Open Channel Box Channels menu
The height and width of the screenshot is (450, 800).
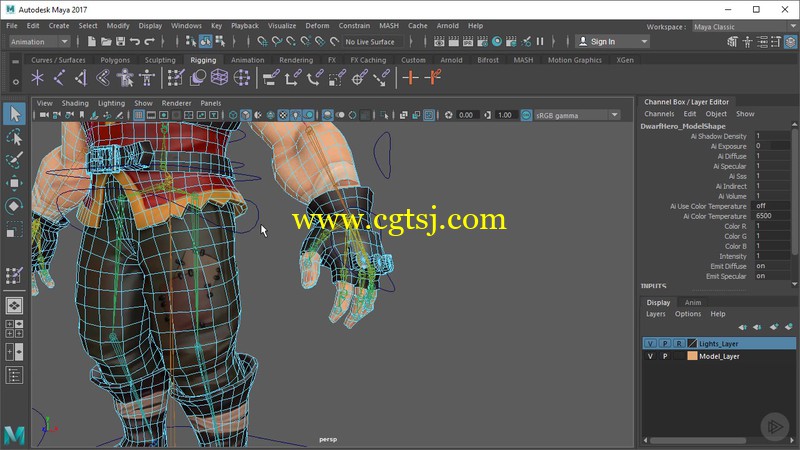pyautogui.click(x=659, y=114)
